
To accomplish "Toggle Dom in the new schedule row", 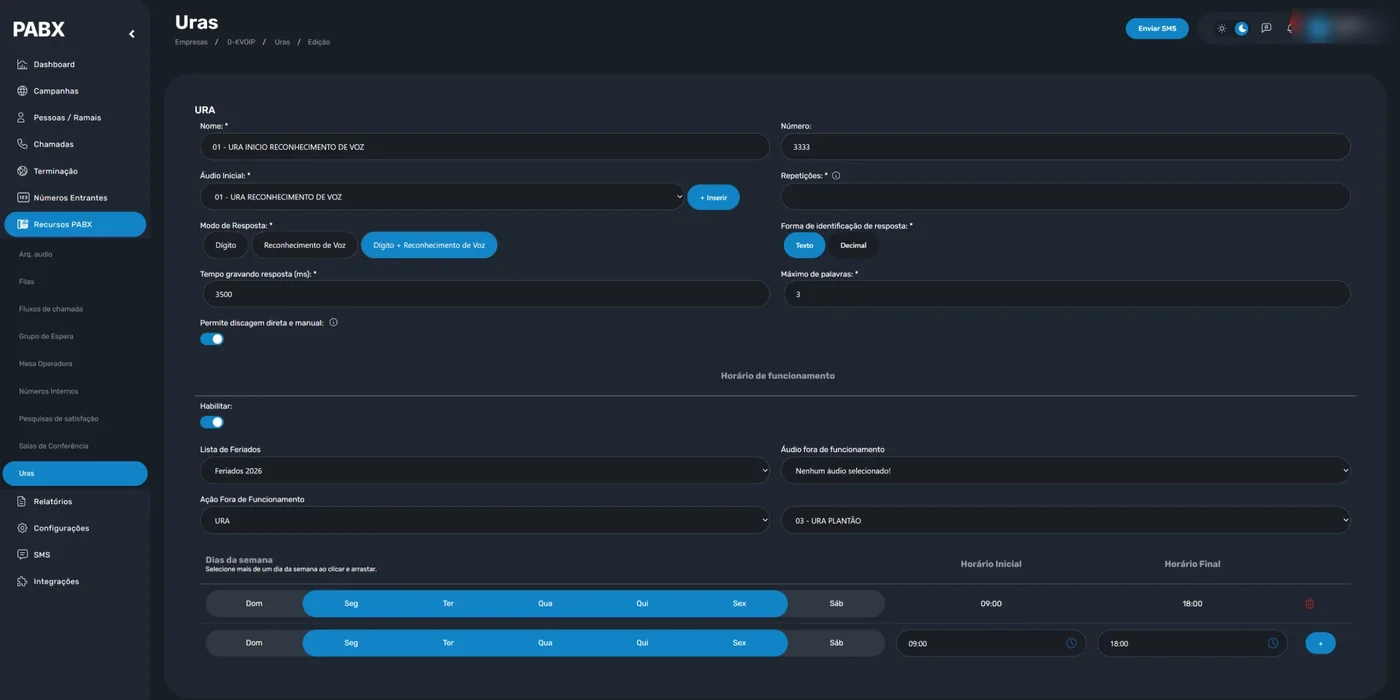I will (254, 643).
